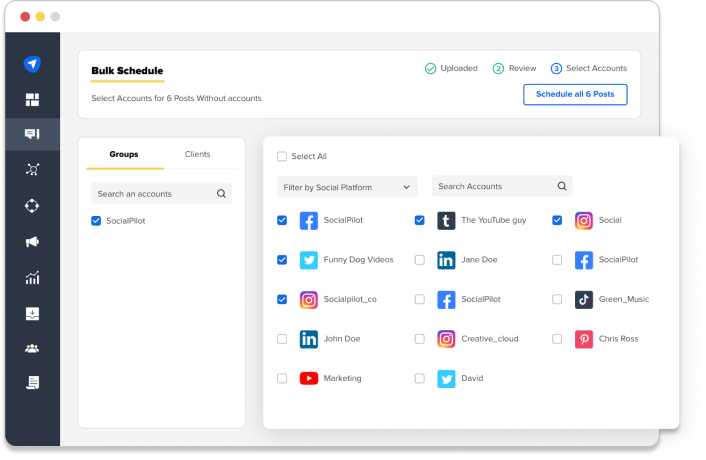Click the Socialpilot_co account name
This screenshot has height=460, width=706.
point(350,299)
